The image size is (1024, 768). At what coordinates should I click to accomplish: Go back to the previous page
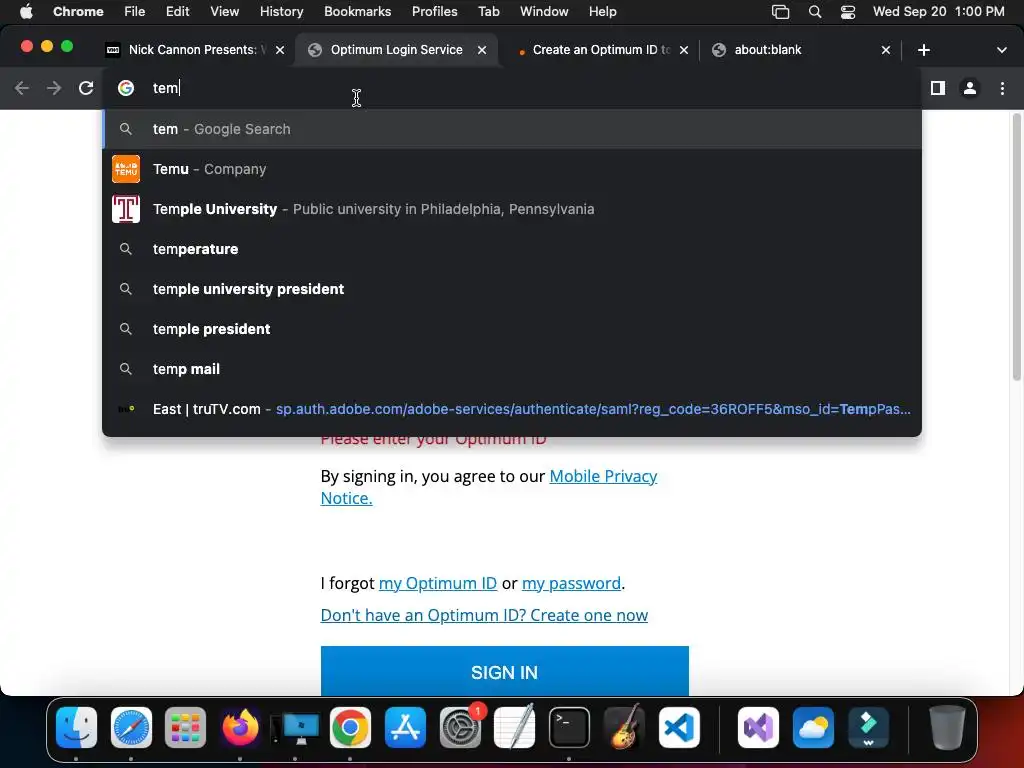[x=22, y=88]
